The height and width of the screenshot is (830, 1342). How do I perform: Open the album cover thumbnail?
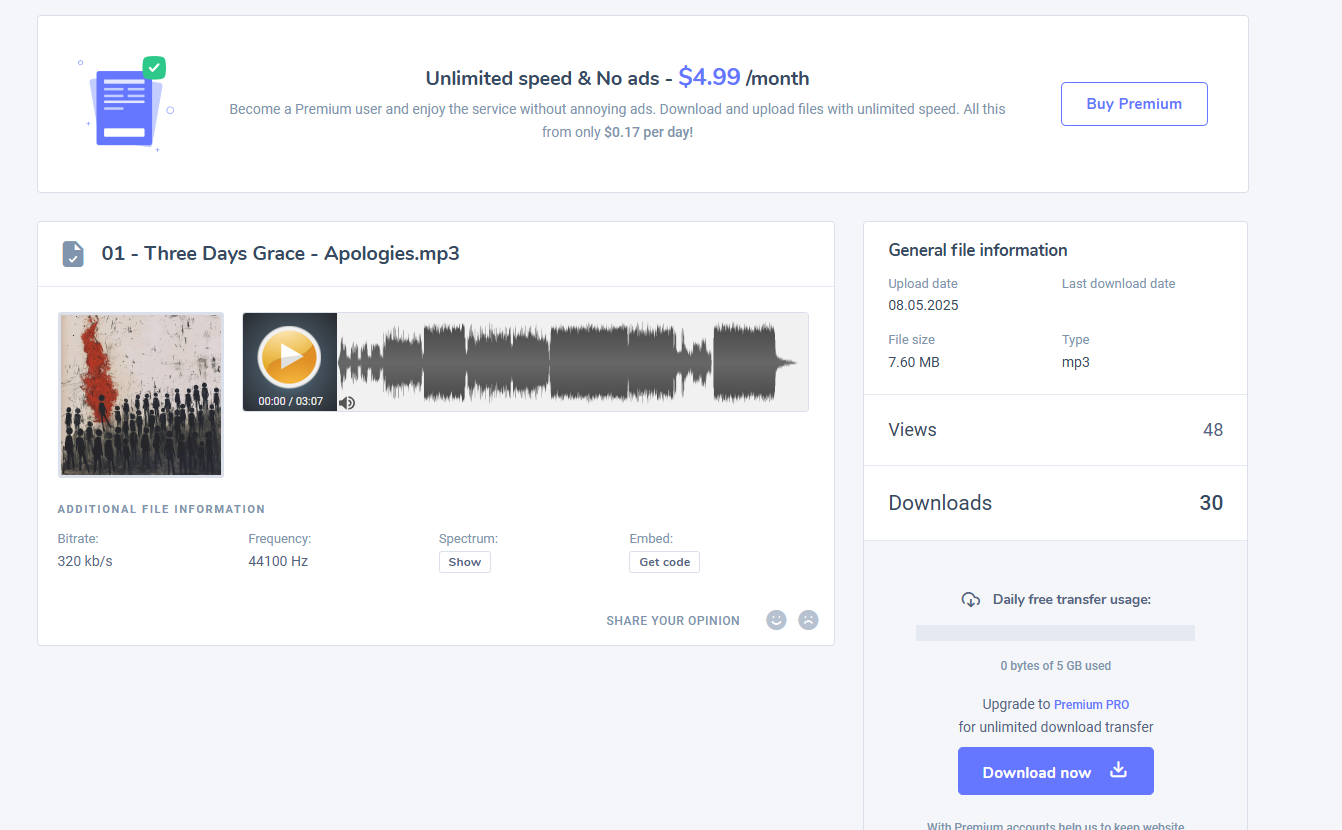tap(141, 394)
